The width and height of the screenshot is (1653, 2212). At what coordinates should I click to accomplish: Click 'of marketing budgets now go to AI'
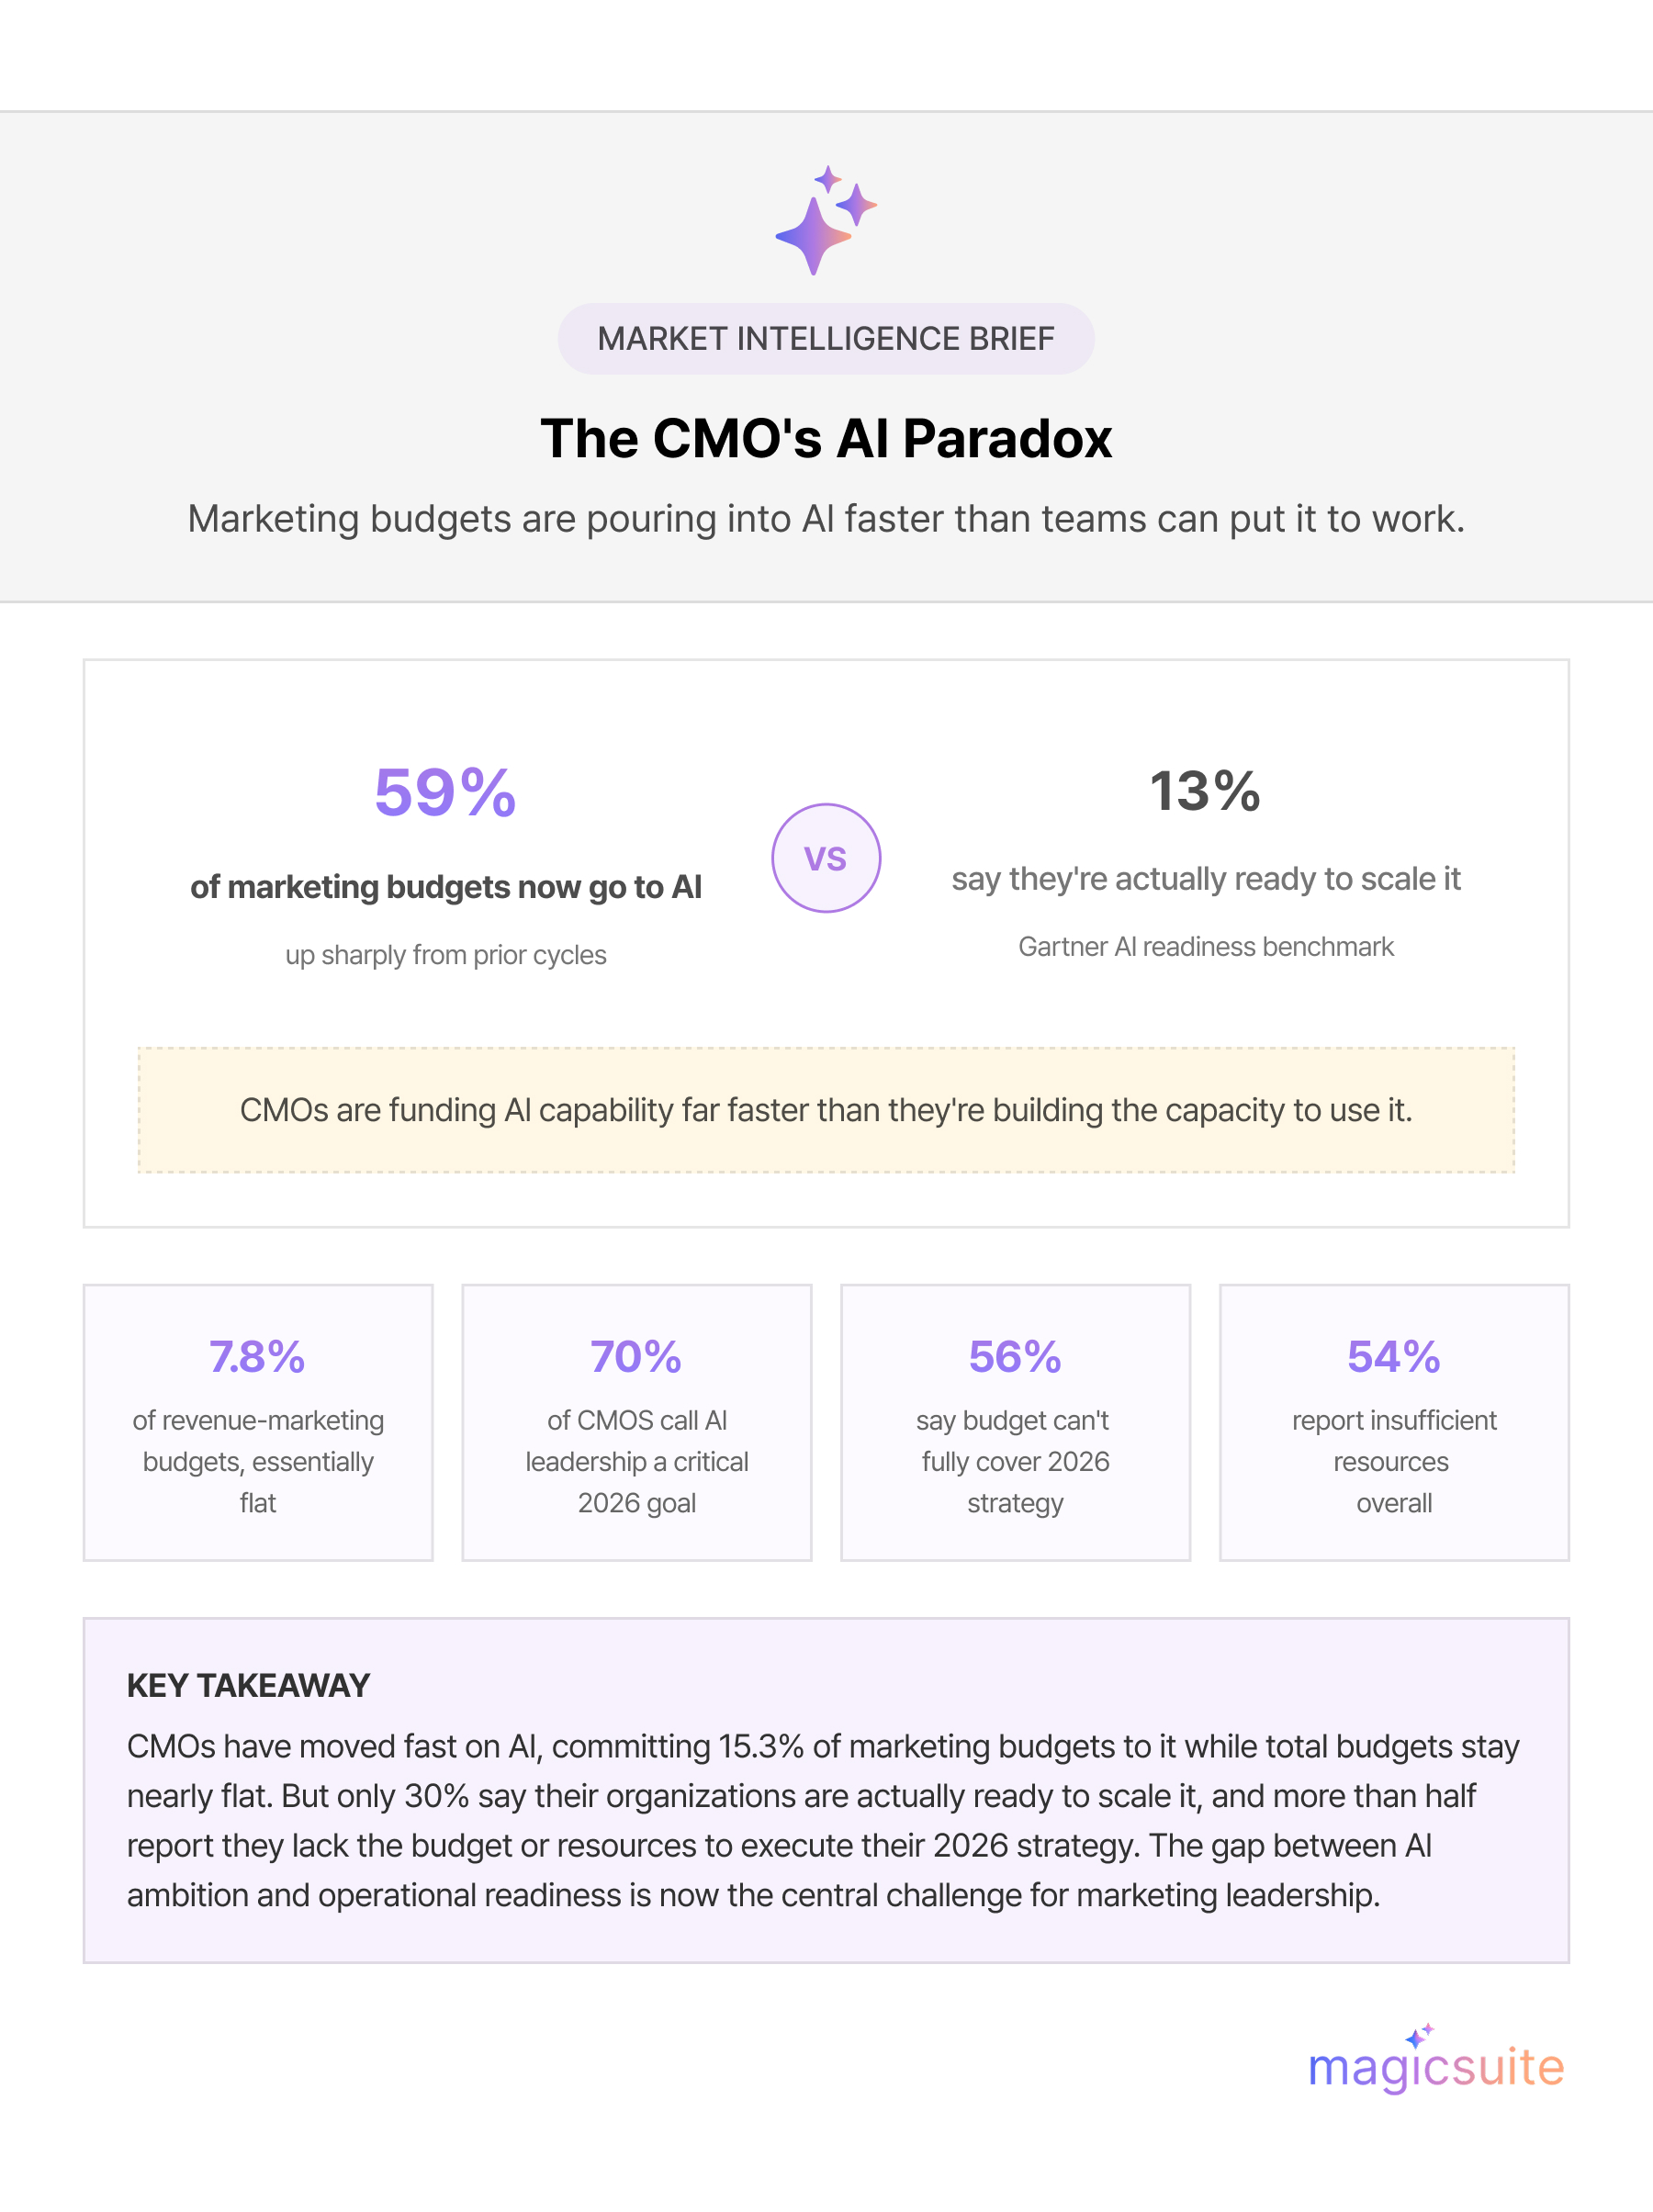pyautogui.click(x=446, y=887)
